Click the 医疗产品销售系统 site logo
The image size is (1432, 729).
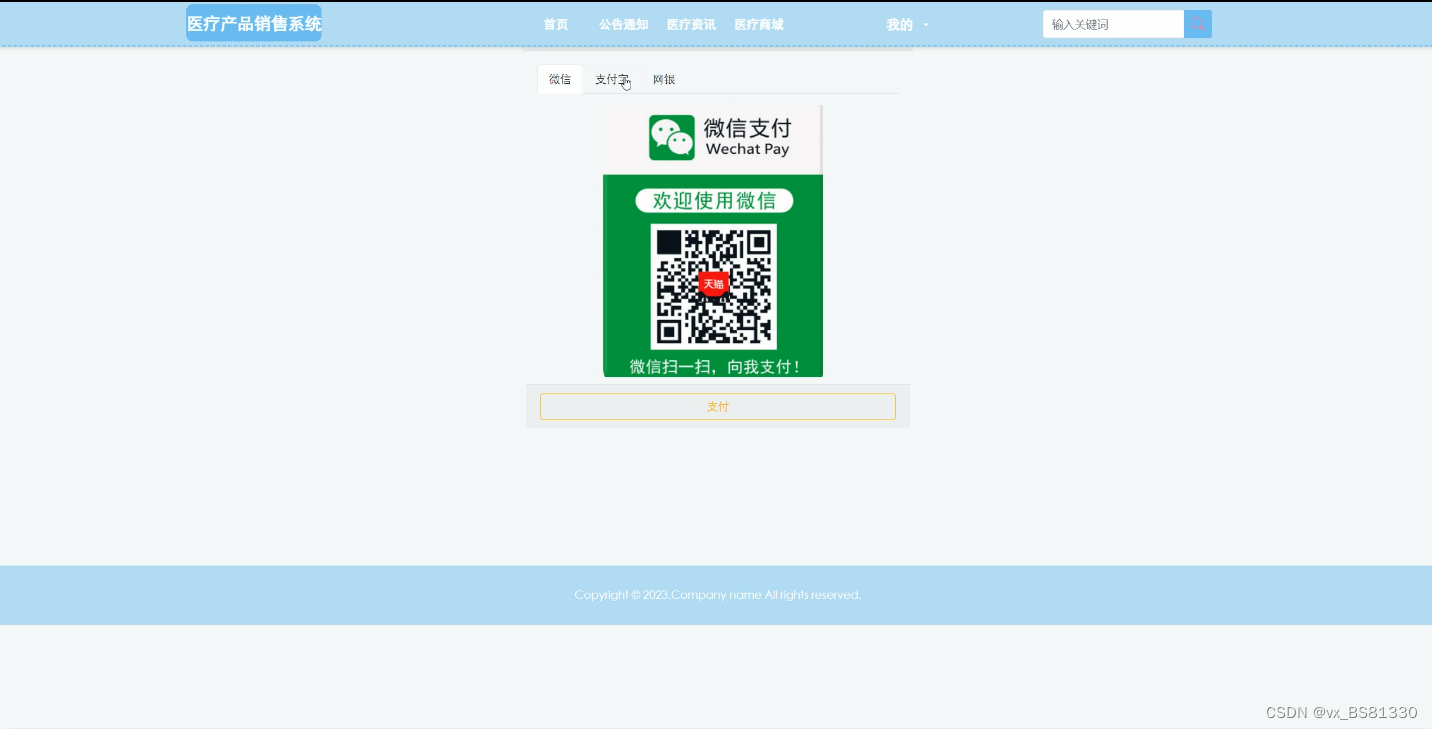coord(254,23)
